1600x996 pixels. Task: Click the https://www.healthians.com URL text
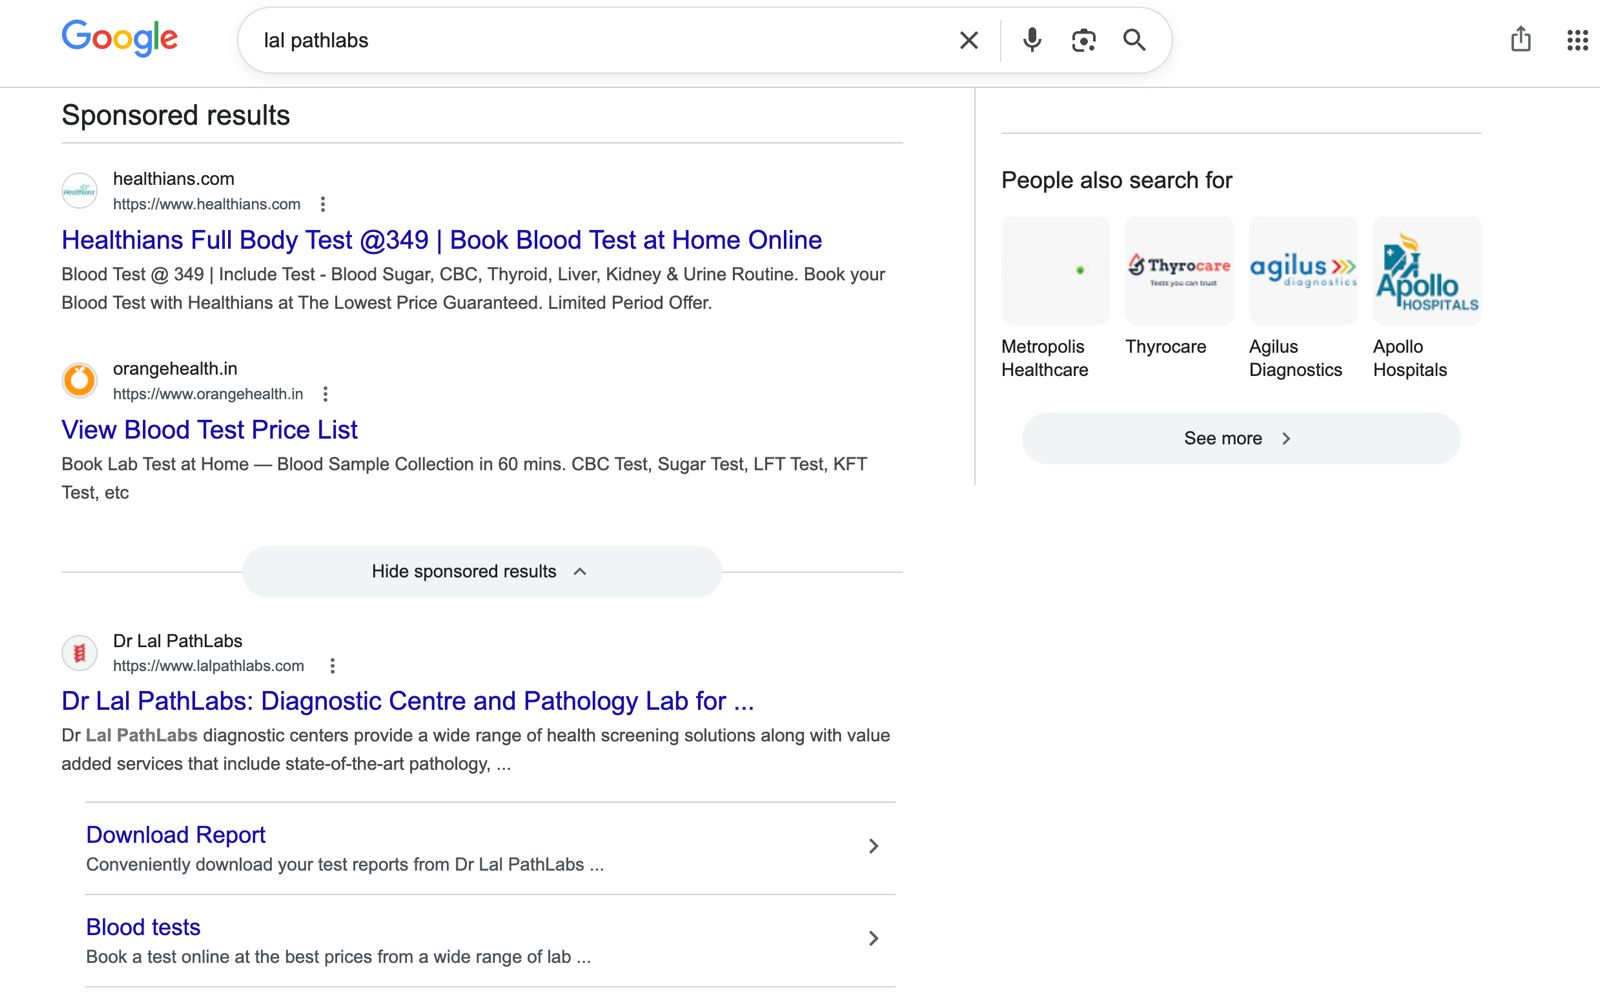click(207, 204)
